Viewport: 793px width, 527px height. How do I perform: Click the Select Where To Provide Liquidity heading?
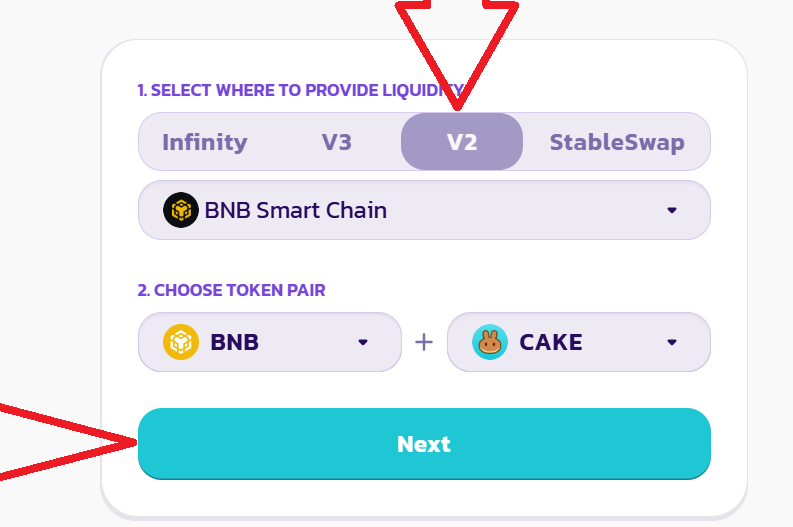301,90
